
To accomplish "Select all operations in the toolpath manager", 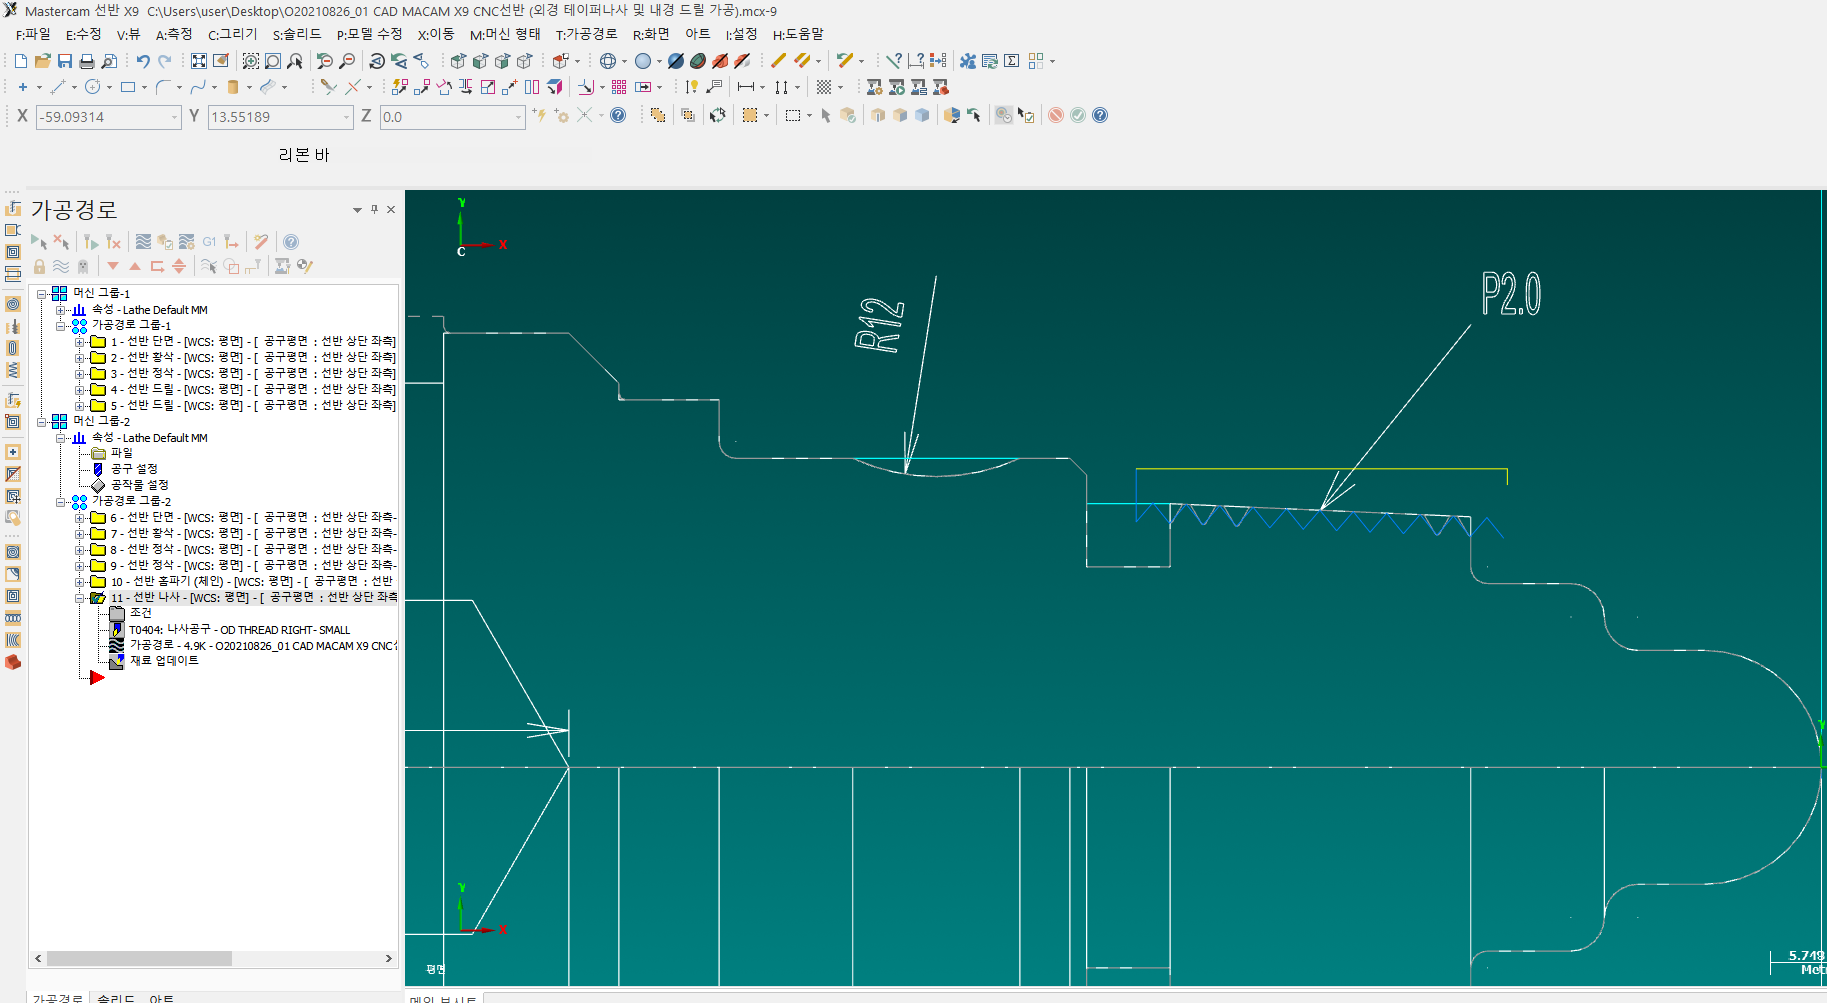I will pyautogui.click(x=39, y=242).
